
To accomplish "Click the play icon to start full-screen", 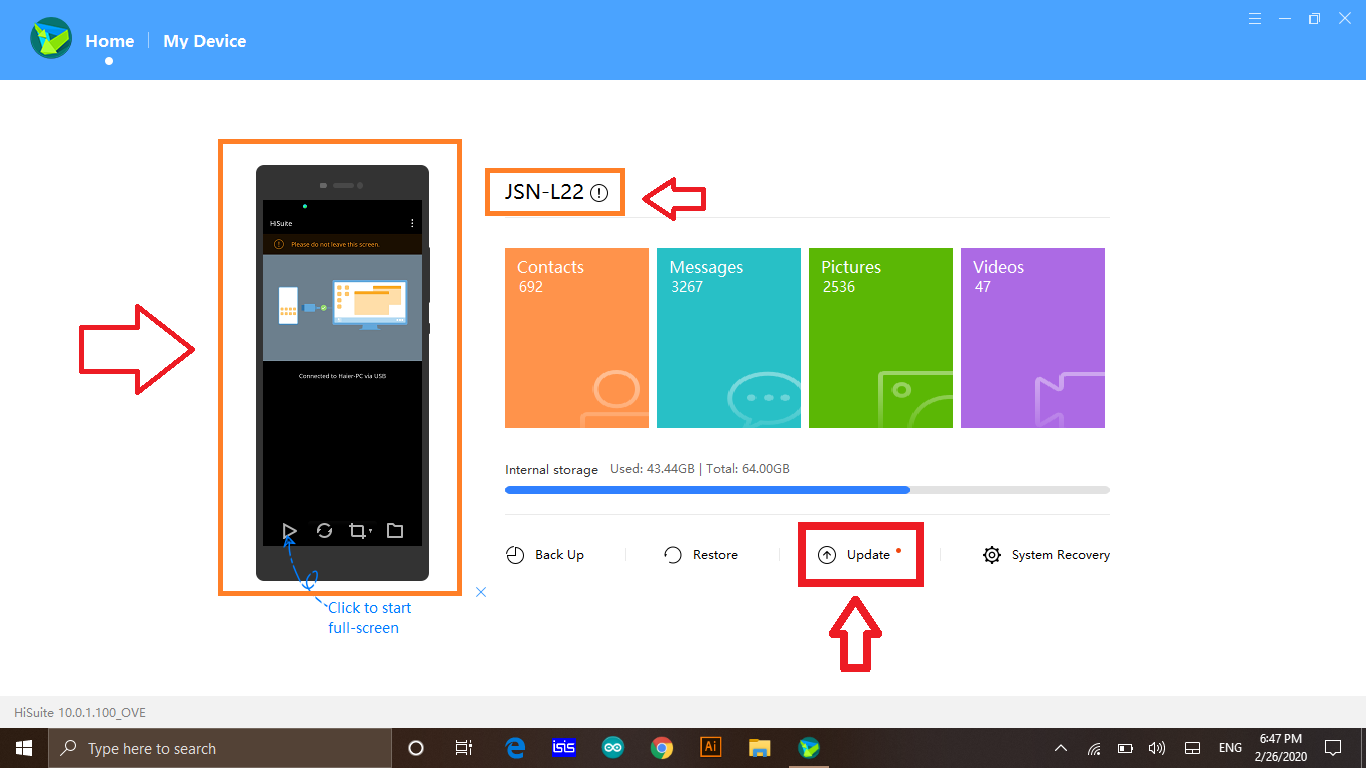I will [289, 531].
